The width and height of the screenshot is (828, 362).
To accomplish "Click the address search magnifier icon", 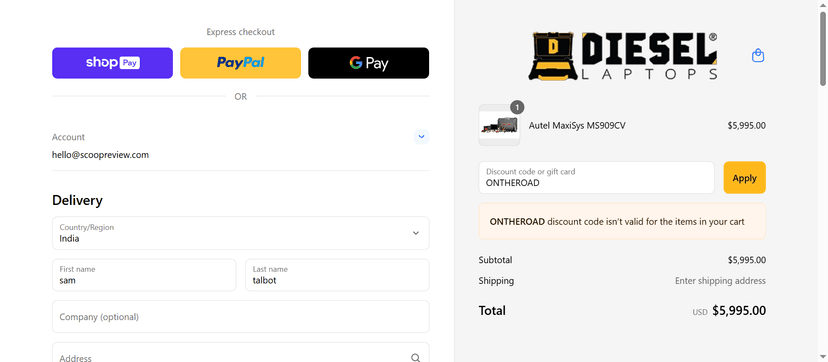I will point(416,357).
